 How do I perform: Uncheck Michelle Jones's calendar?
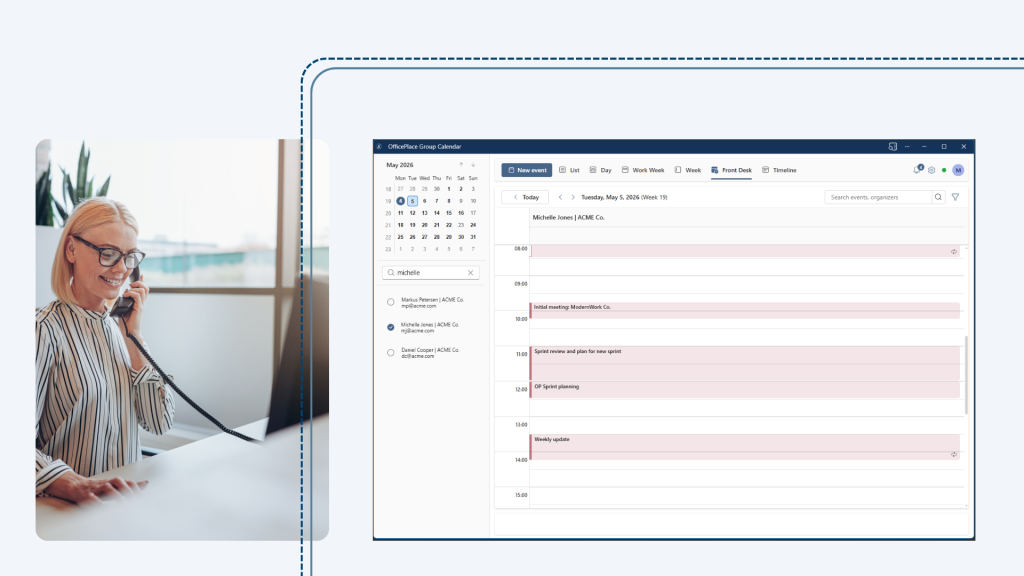[391, 327]
